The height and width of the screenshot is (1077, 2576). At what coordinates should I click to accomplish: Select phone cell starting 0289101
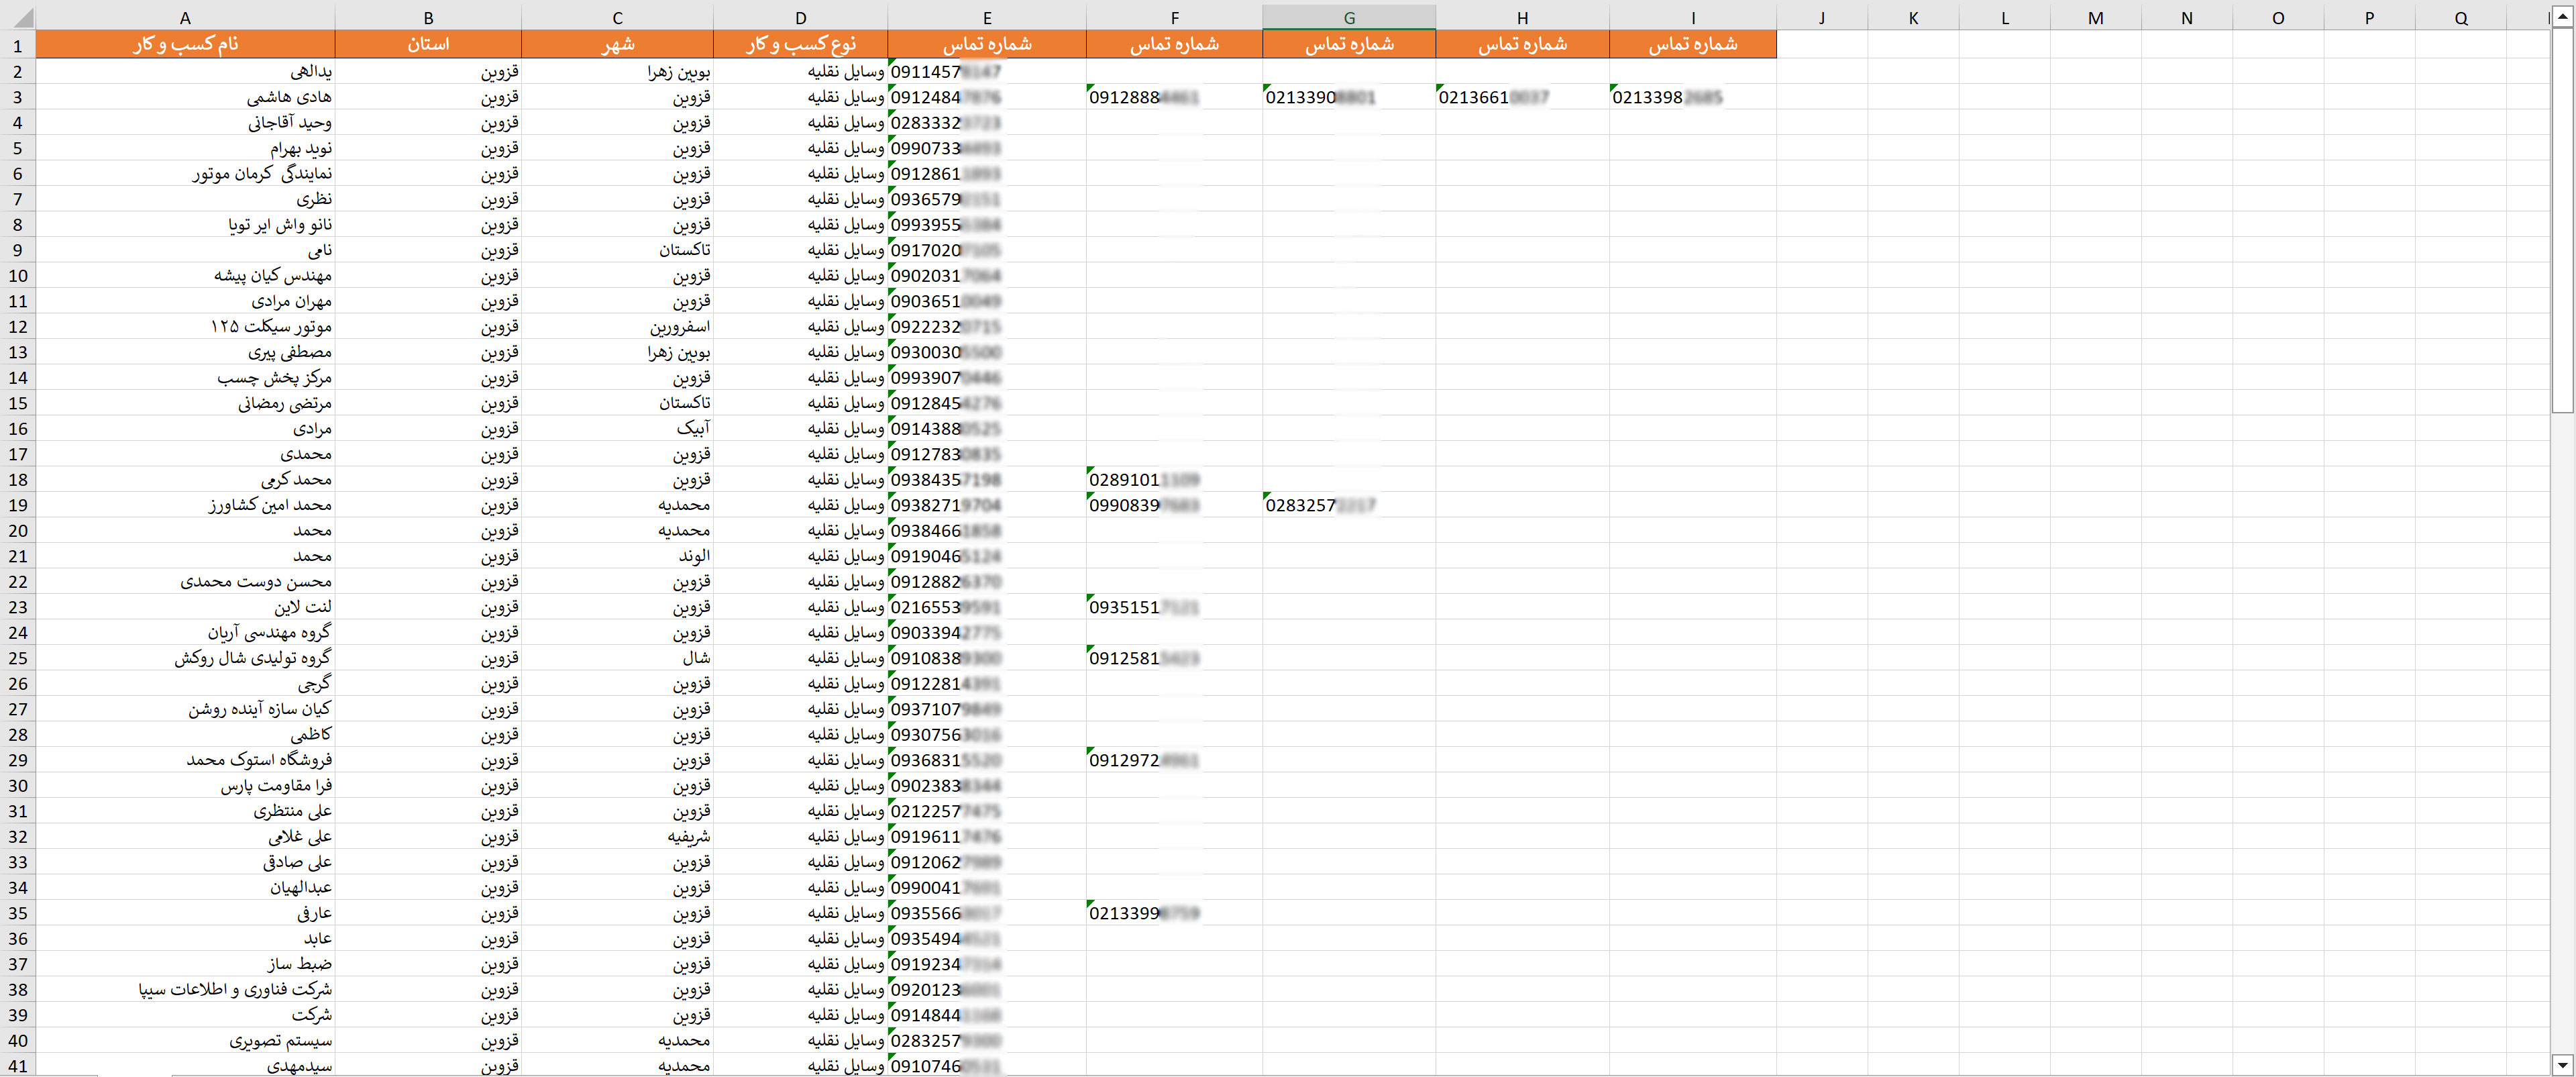[x=1174, y=479]
